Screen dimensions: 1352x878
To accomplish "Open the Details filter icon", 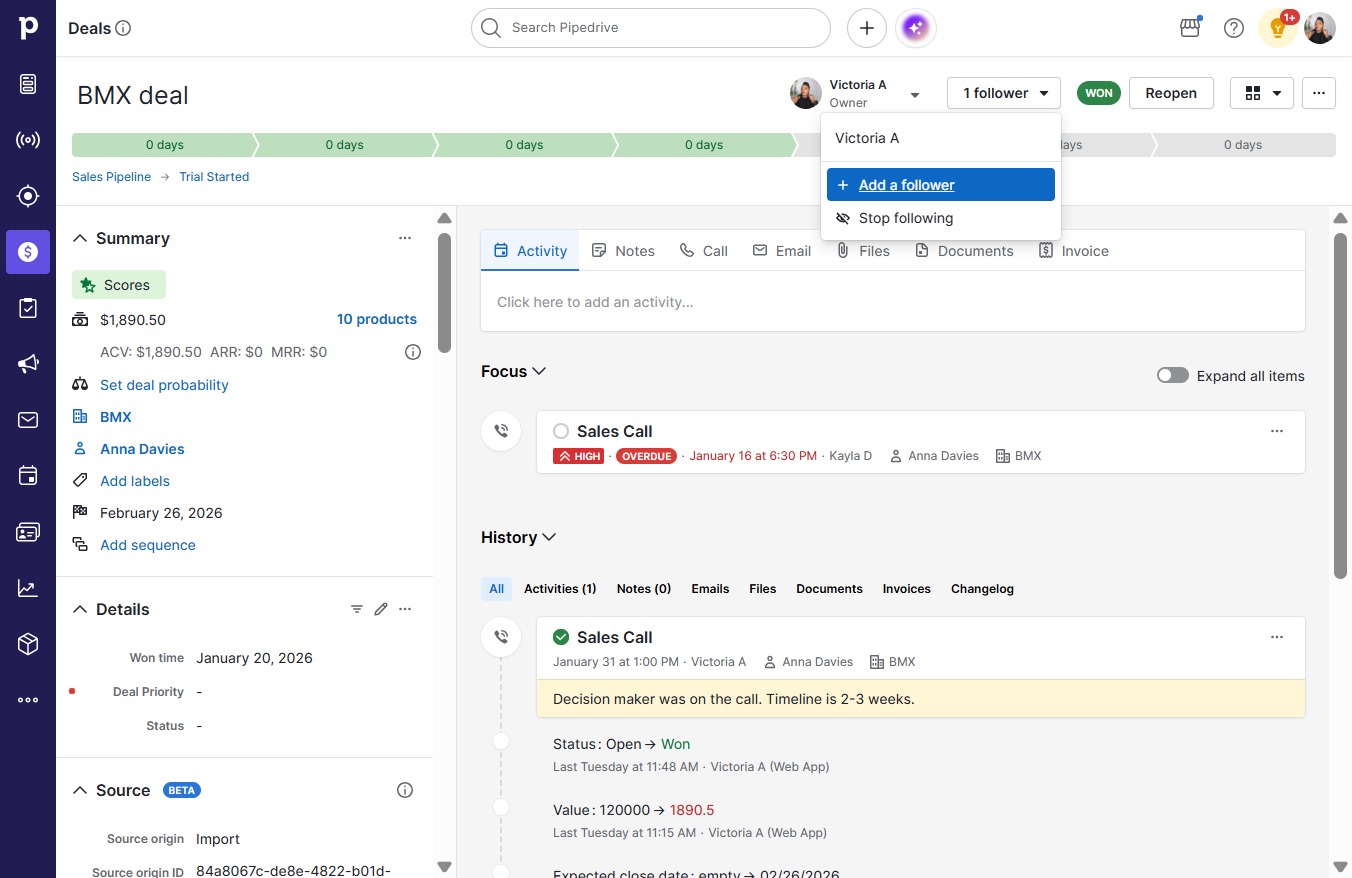I will 357,609.
